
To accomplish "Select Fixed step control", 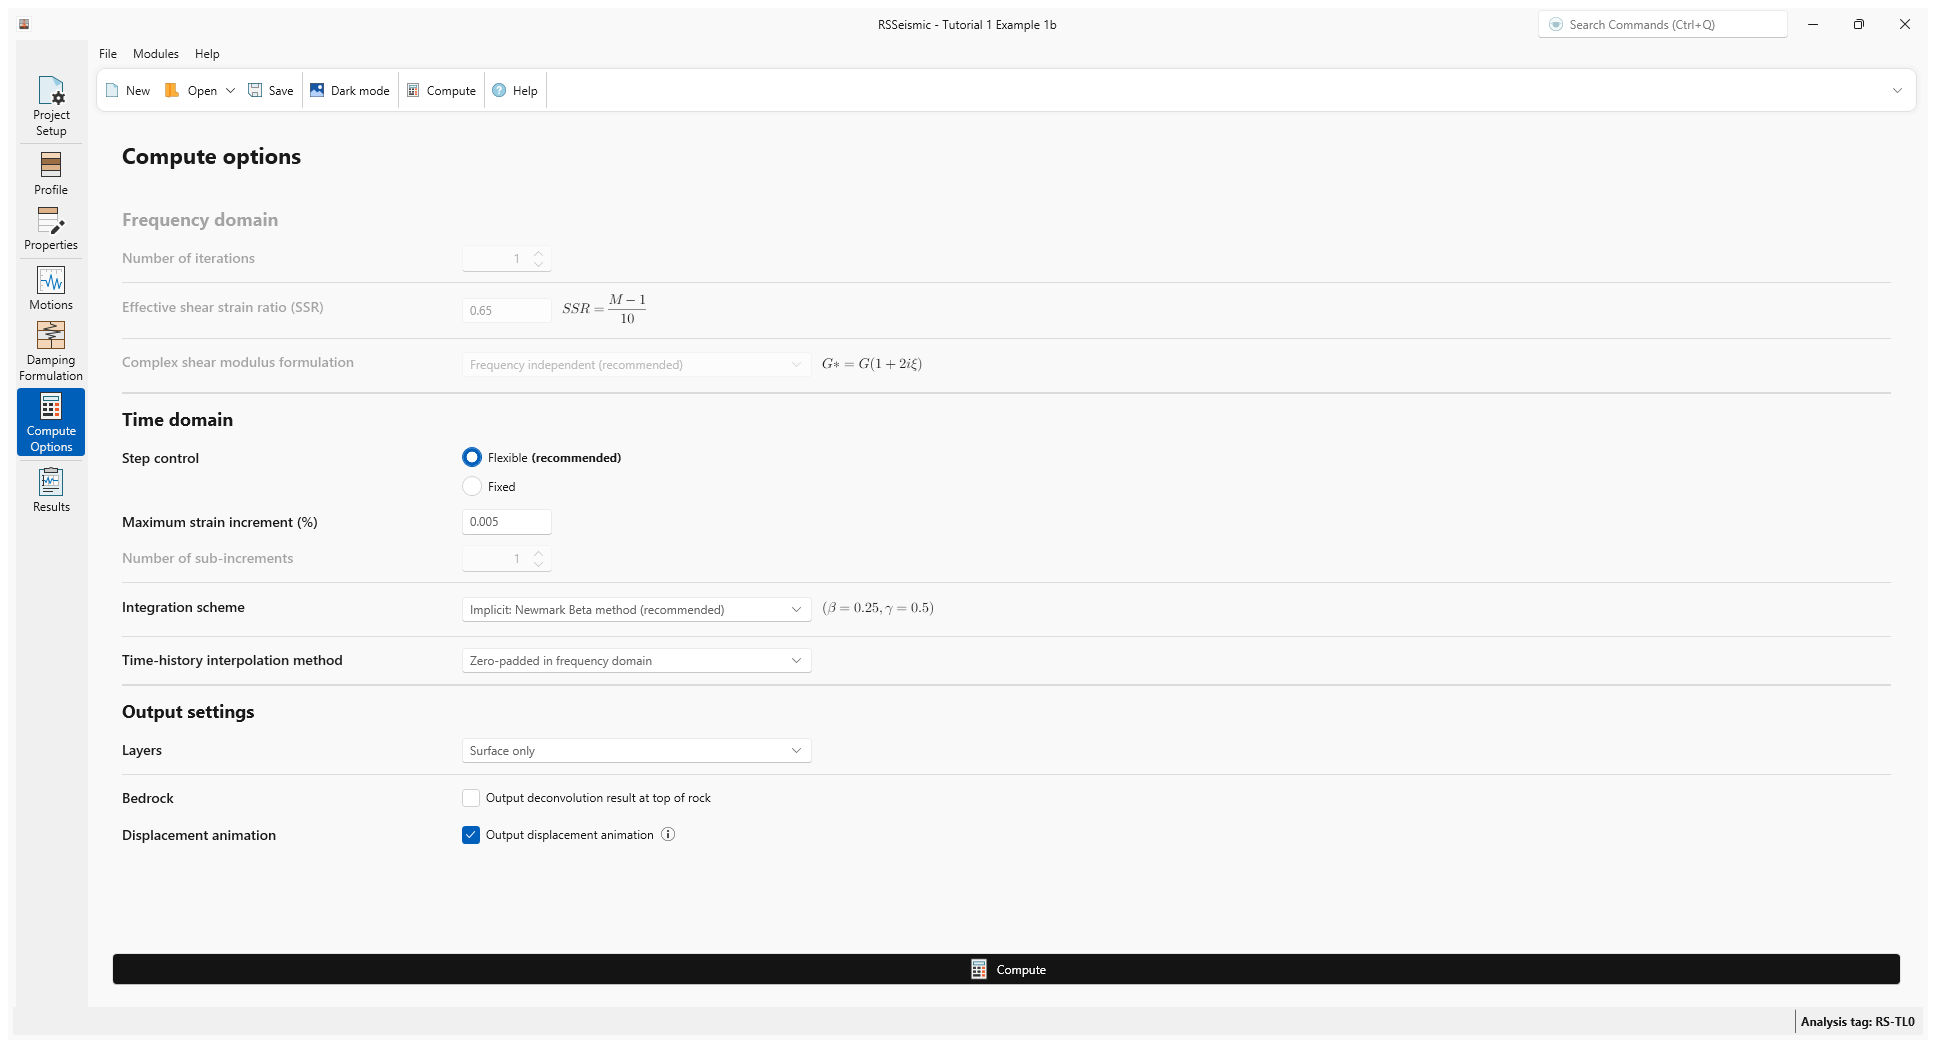I will [472, 486].
